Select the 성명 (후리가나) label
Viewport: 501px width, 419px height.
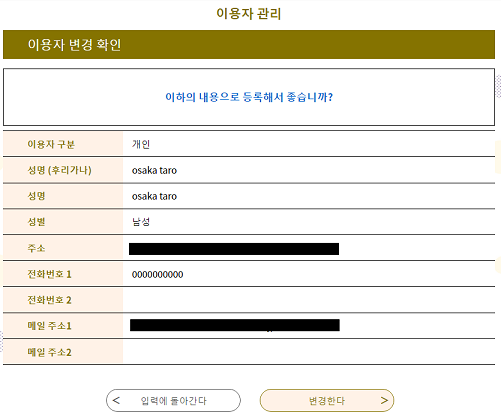(x=59, y=170)
